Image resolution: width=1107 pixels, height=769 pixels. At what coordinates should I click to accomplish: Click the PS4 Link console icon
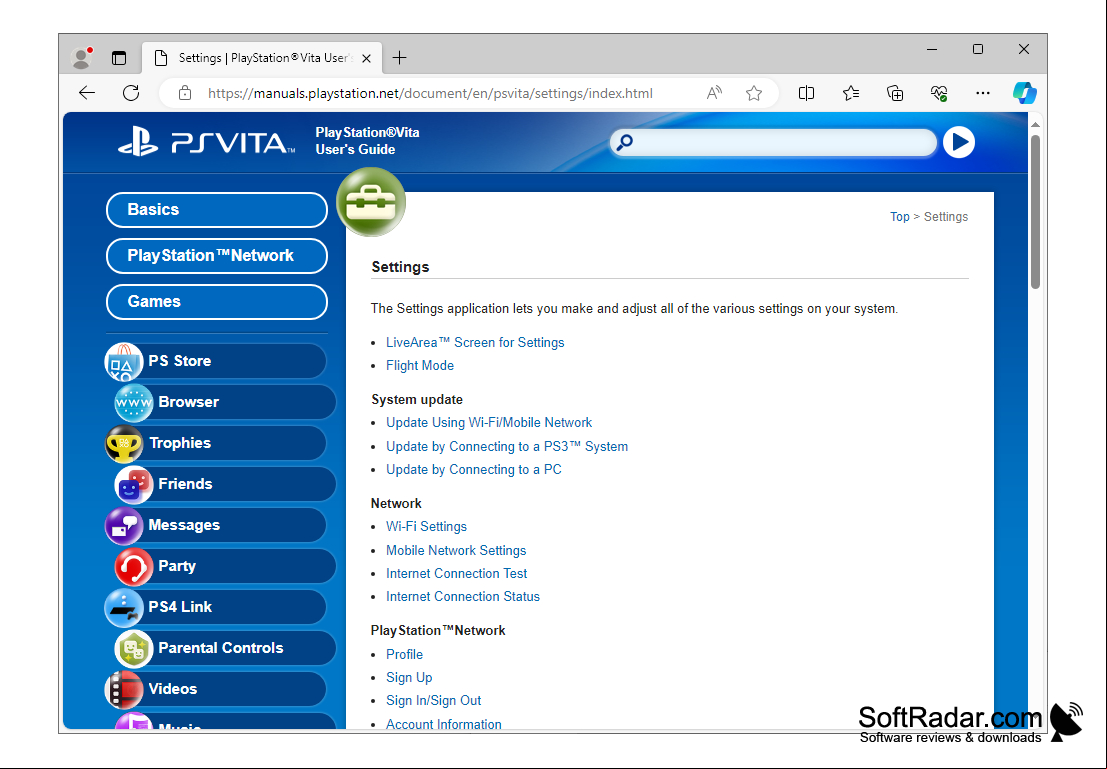click(124, 607)
